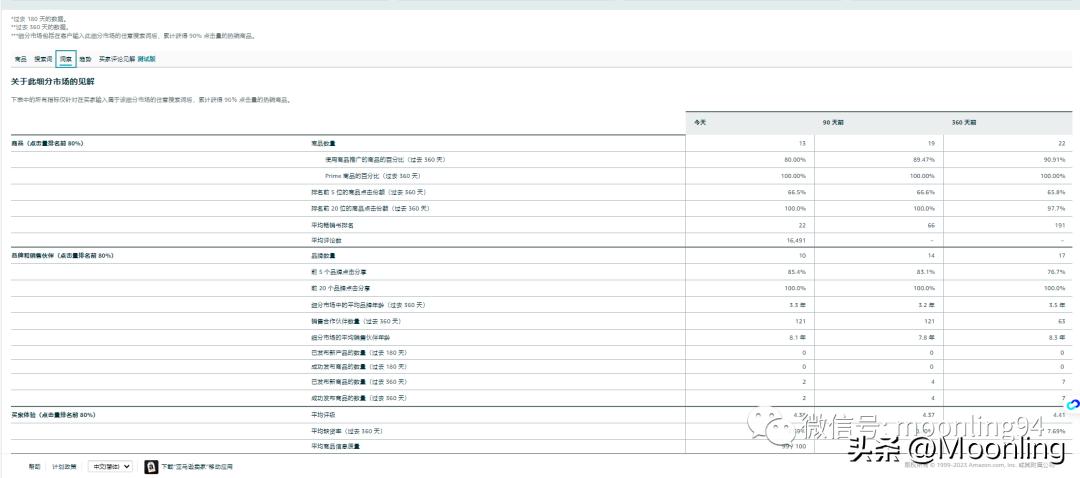Click the 品牌和销售伙伴 section label

point(62,256)
